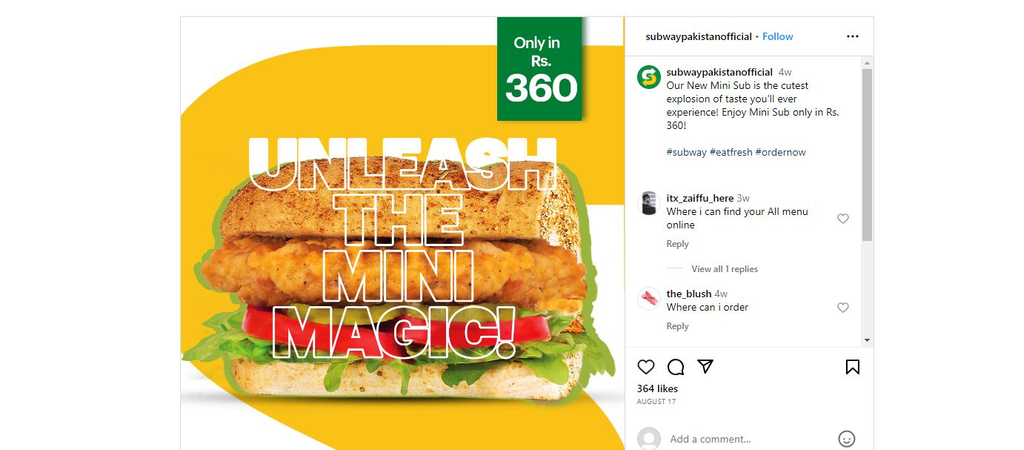Save the post with the bookmark icon
The width and height of the screenshot is (1024, 450).
852,367
